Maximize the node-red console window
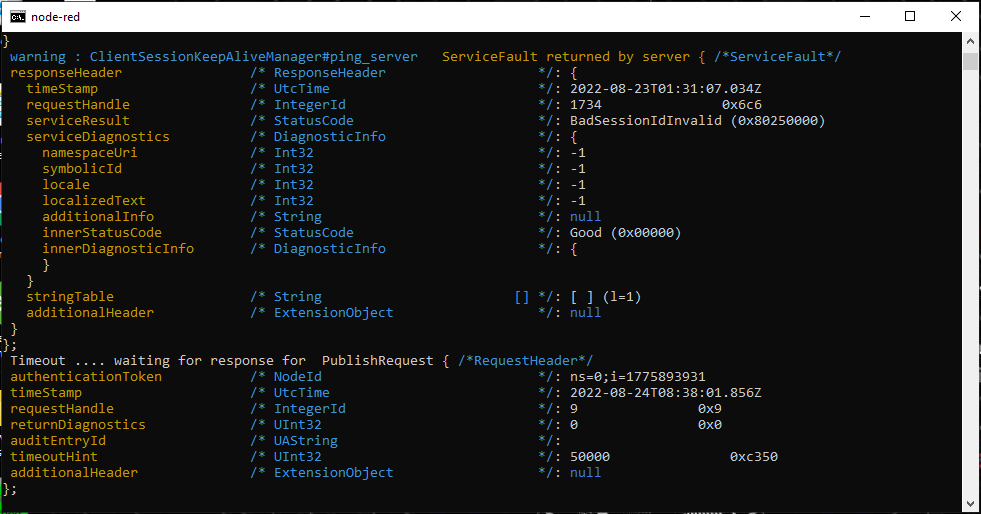The height and width of the screenshot is (514, 981). 910,17
